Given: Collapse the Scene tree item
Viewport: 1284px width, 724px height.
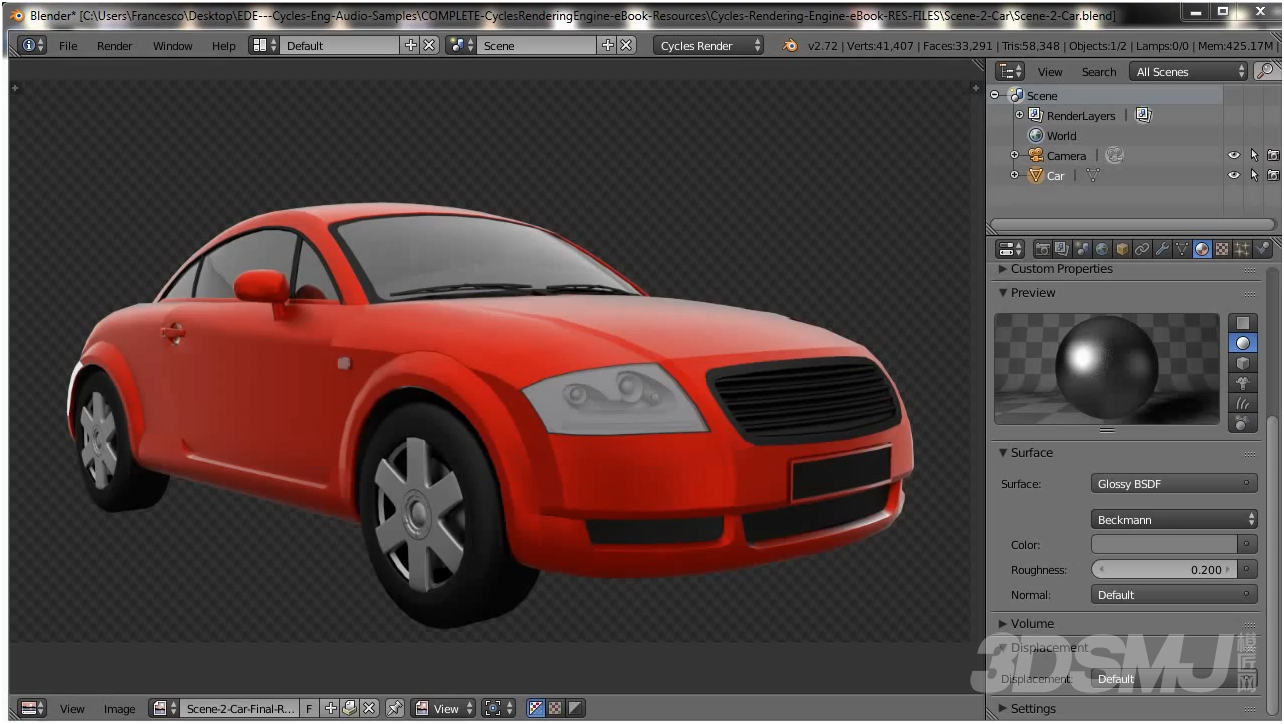Looking at the screenshot, I should click(x=995, y=95).
